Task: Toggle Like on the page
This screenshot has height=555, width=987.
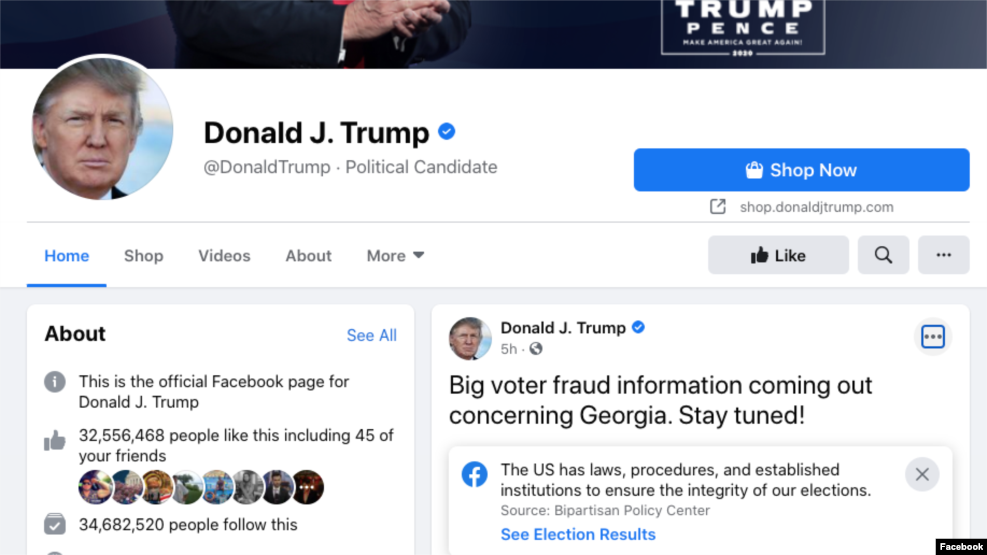Action: 778,255
